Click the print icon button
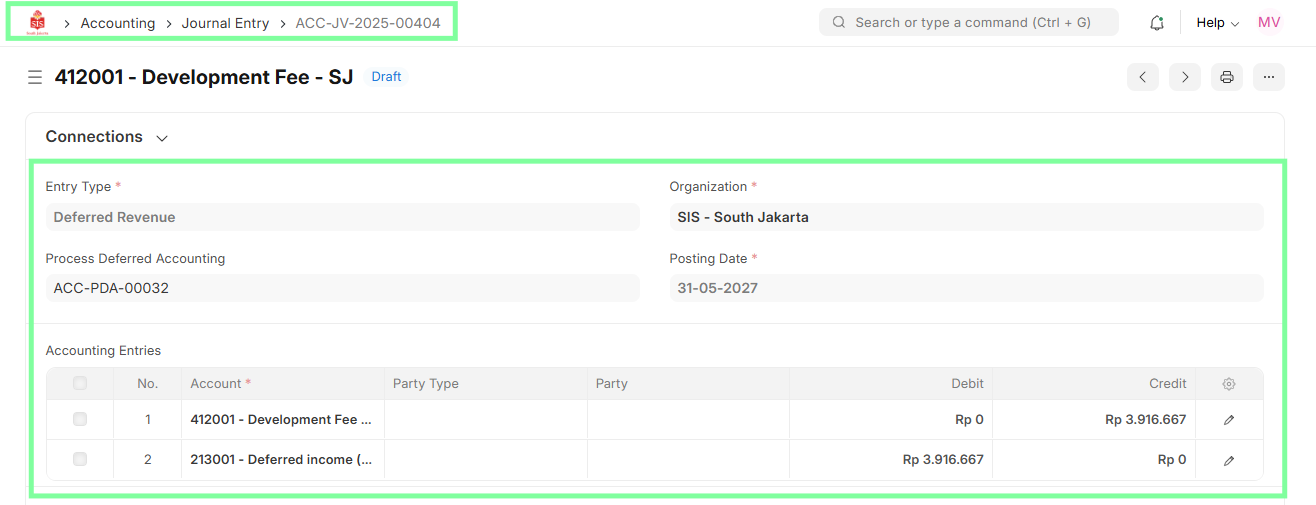The height and width of the screenshot is (505, 1316). [1227, 77]
